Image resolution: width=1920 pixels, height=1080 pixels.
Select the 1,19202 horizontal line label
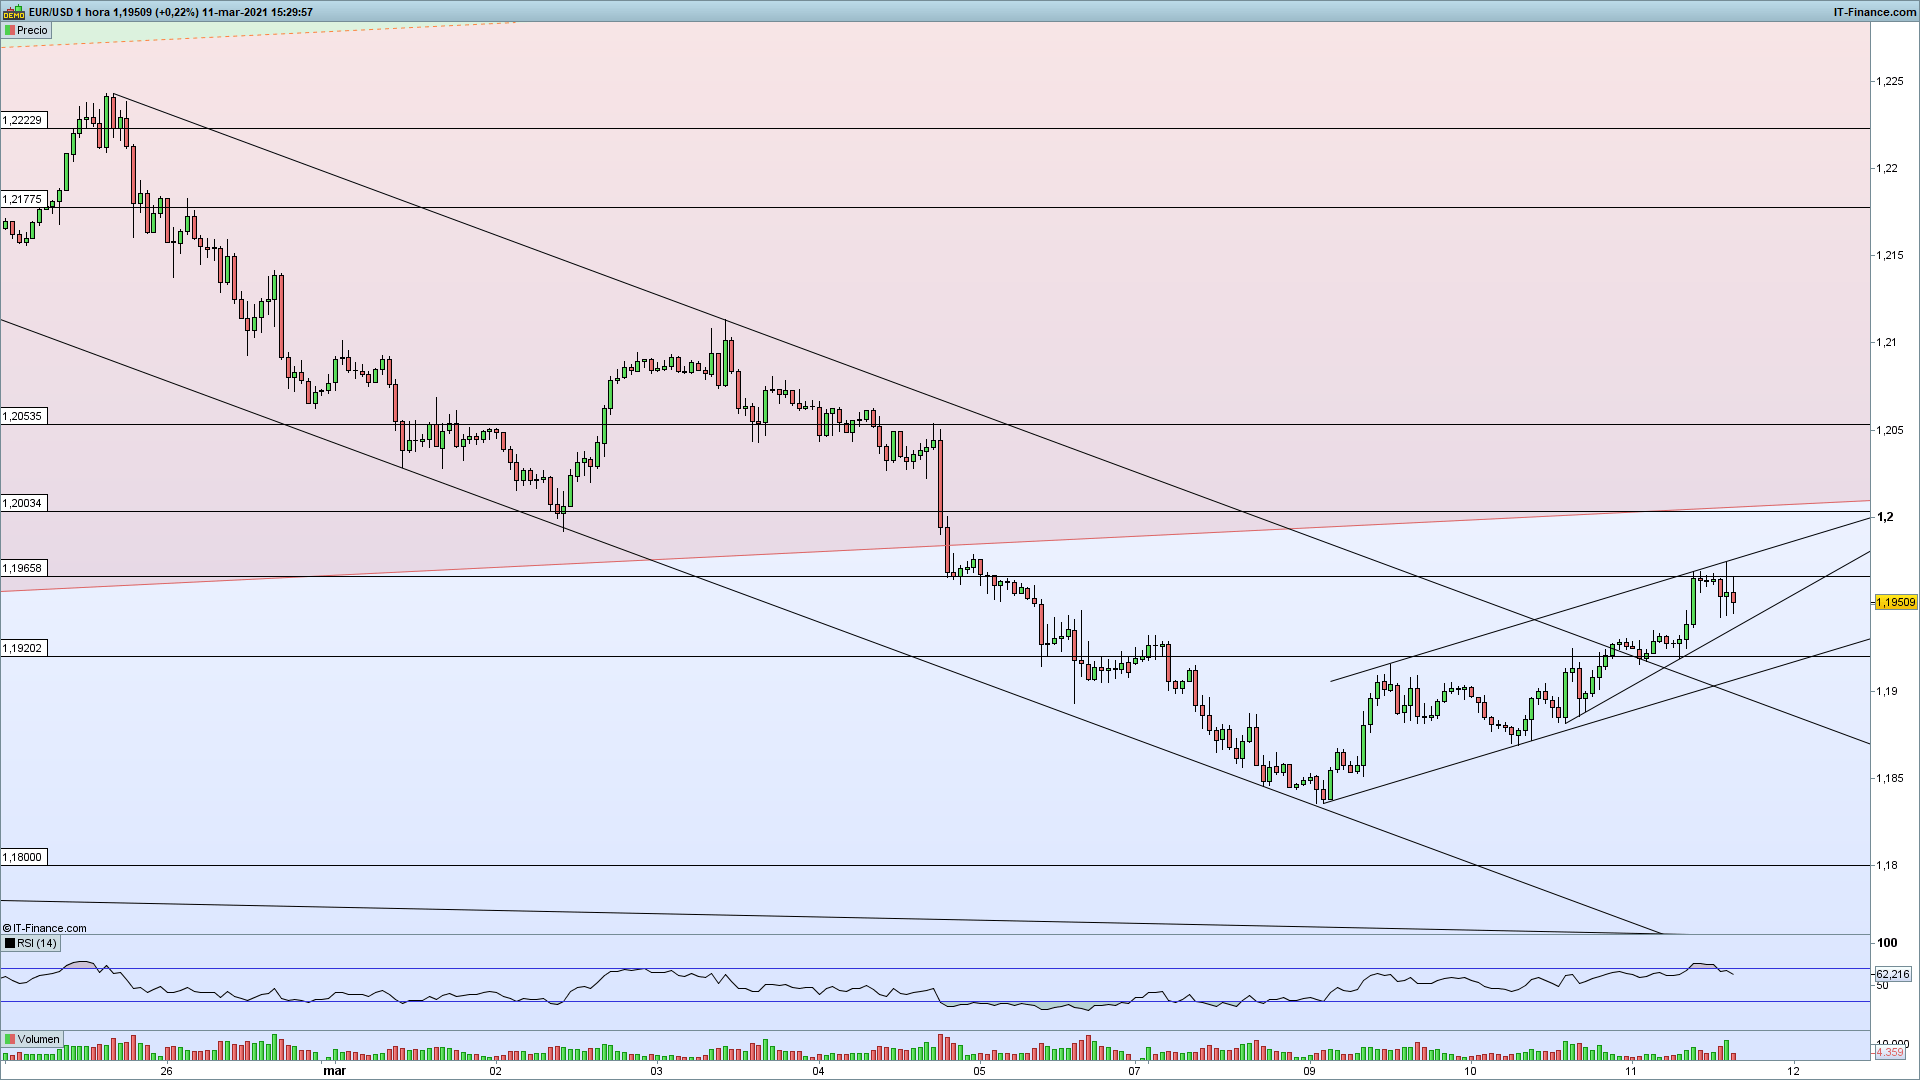point(23,648)
